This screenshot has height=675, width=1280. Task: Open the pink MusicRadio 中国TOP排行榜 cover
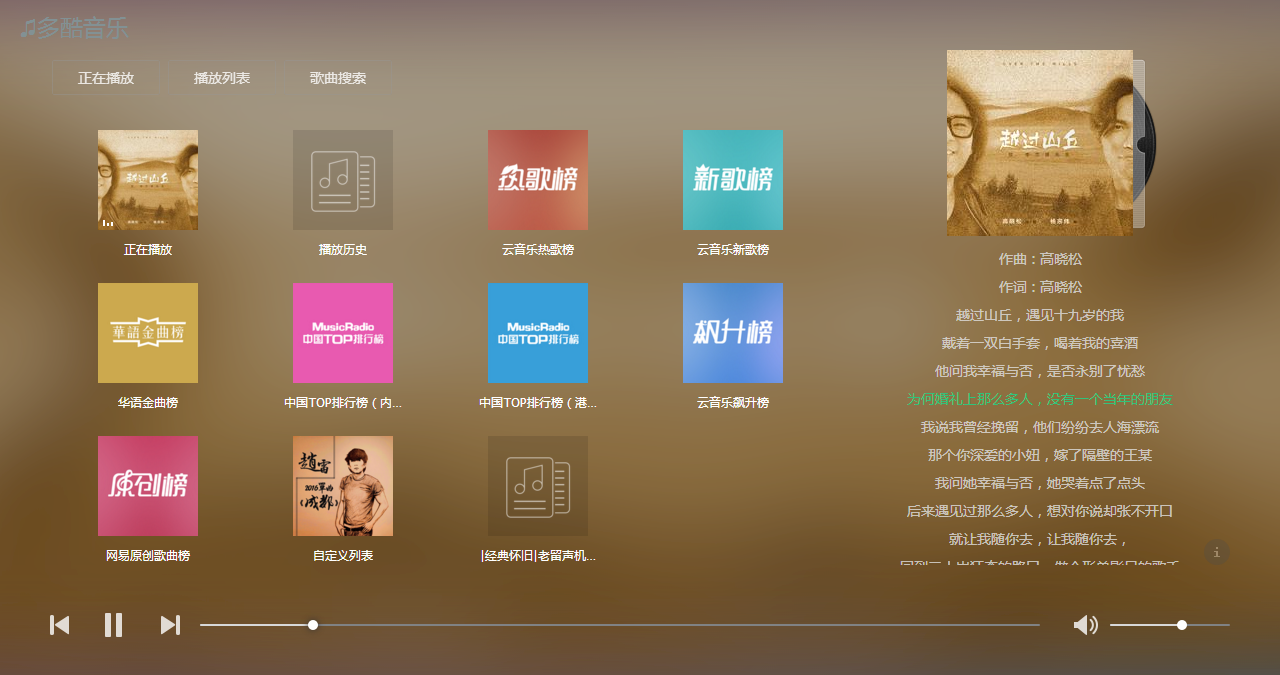[x=343, y=333]
